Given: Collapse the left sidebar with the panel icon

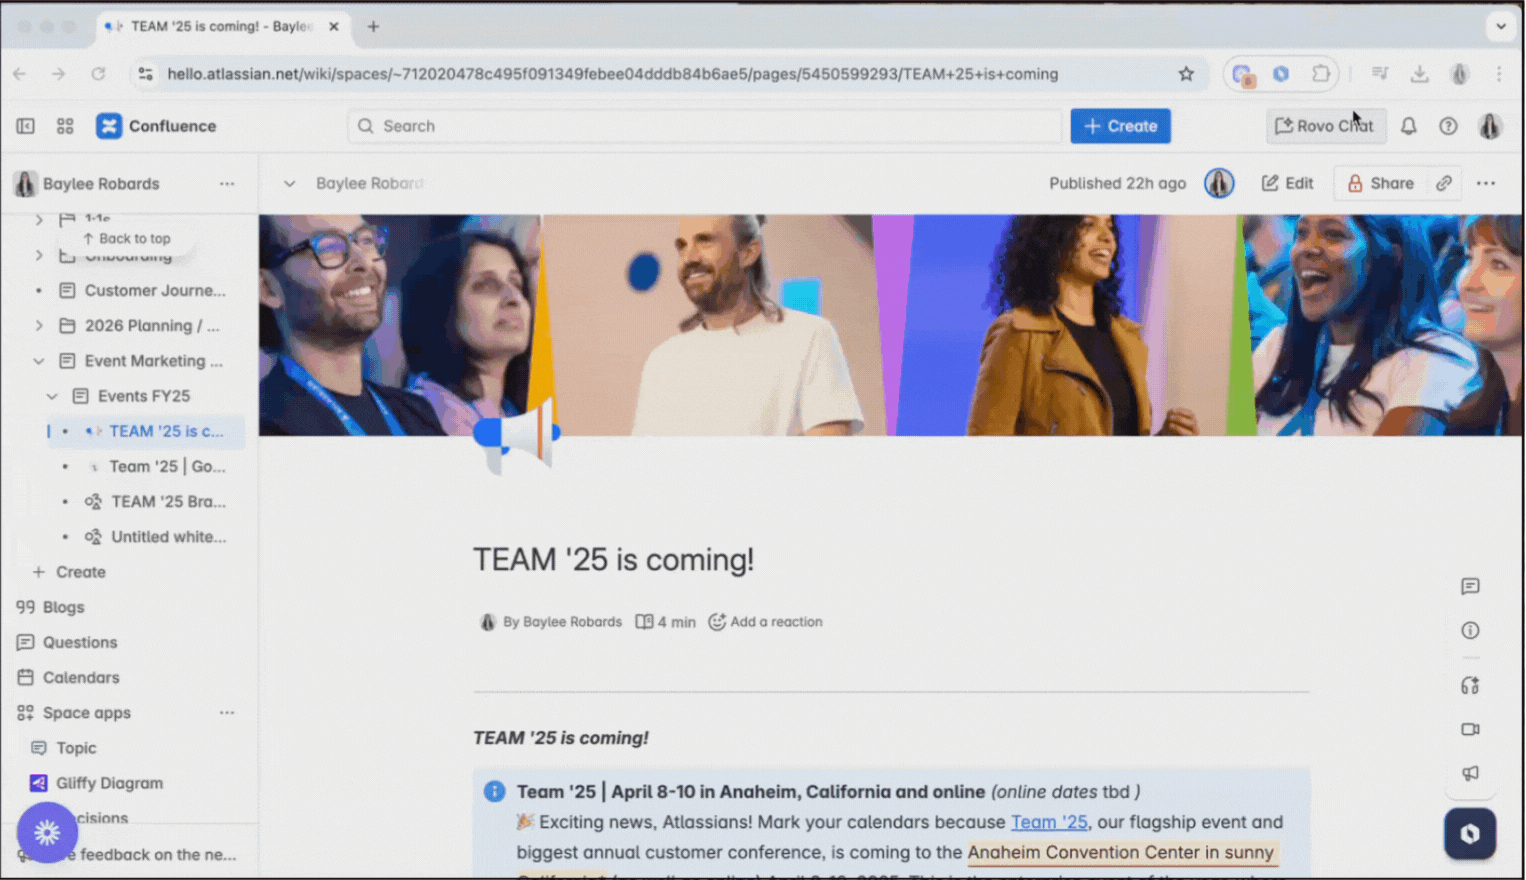Looking at the screenshot, I should pos(25,126).
